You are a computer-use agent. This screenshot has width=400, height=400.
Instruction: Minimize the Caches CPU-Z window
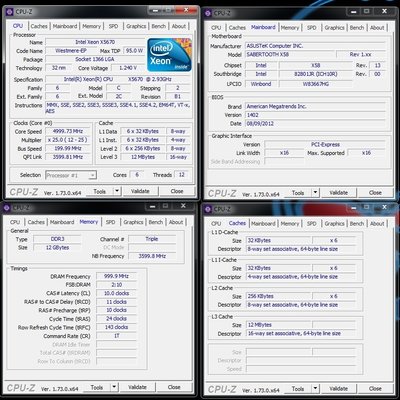354,207
